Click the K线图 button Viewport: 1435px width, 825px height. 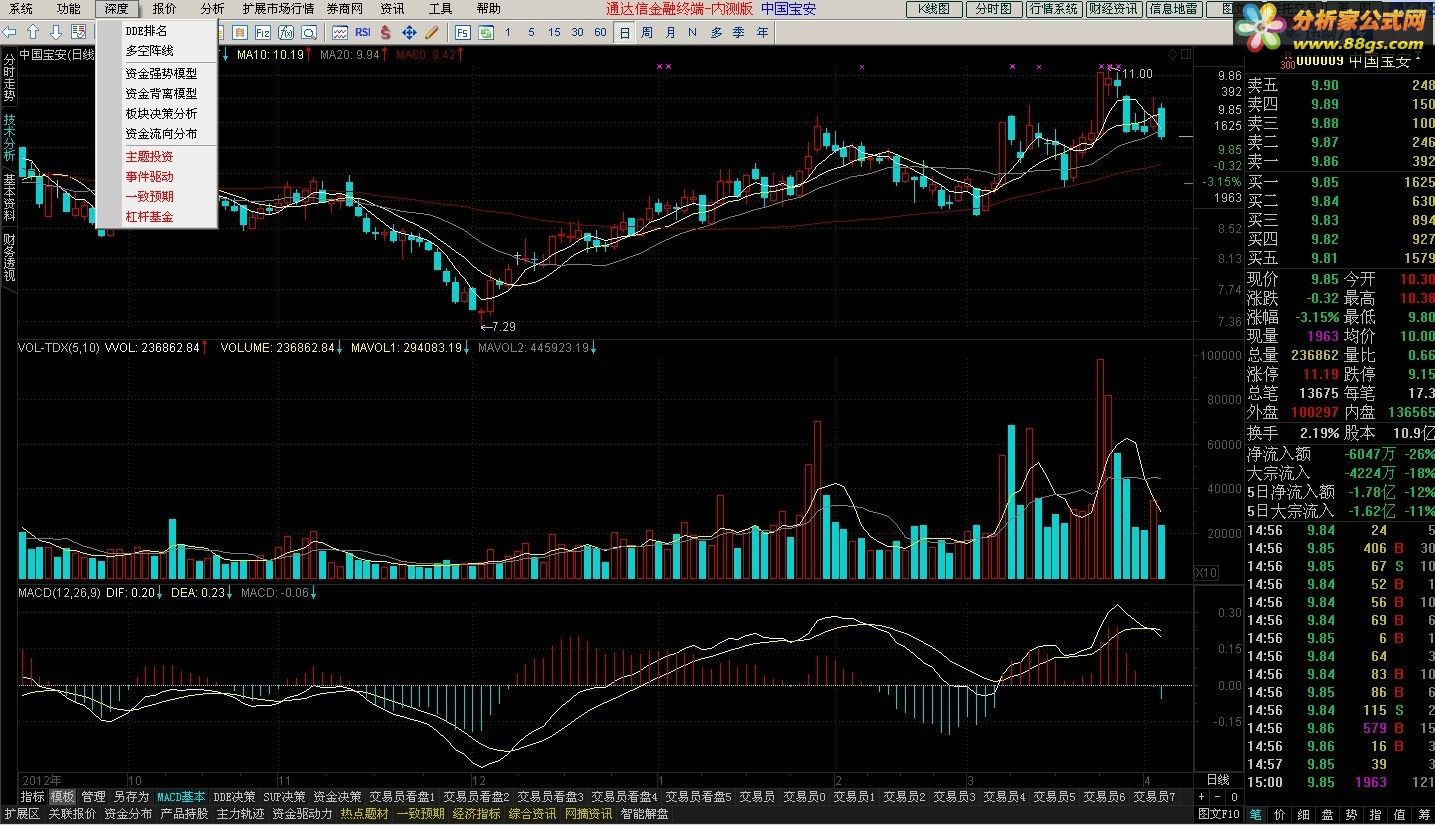coord(934,9)
